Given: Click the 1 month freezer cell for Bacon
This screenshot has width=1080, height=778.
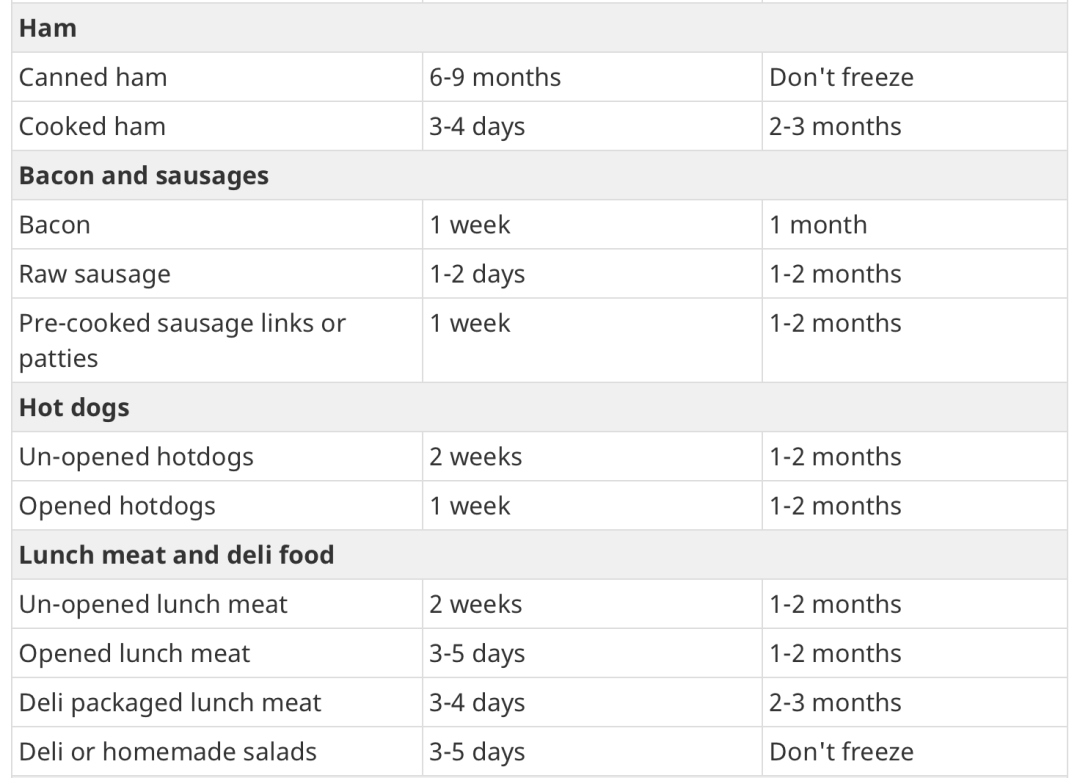Looking at the screenshot, I should (x=817, y=224).
